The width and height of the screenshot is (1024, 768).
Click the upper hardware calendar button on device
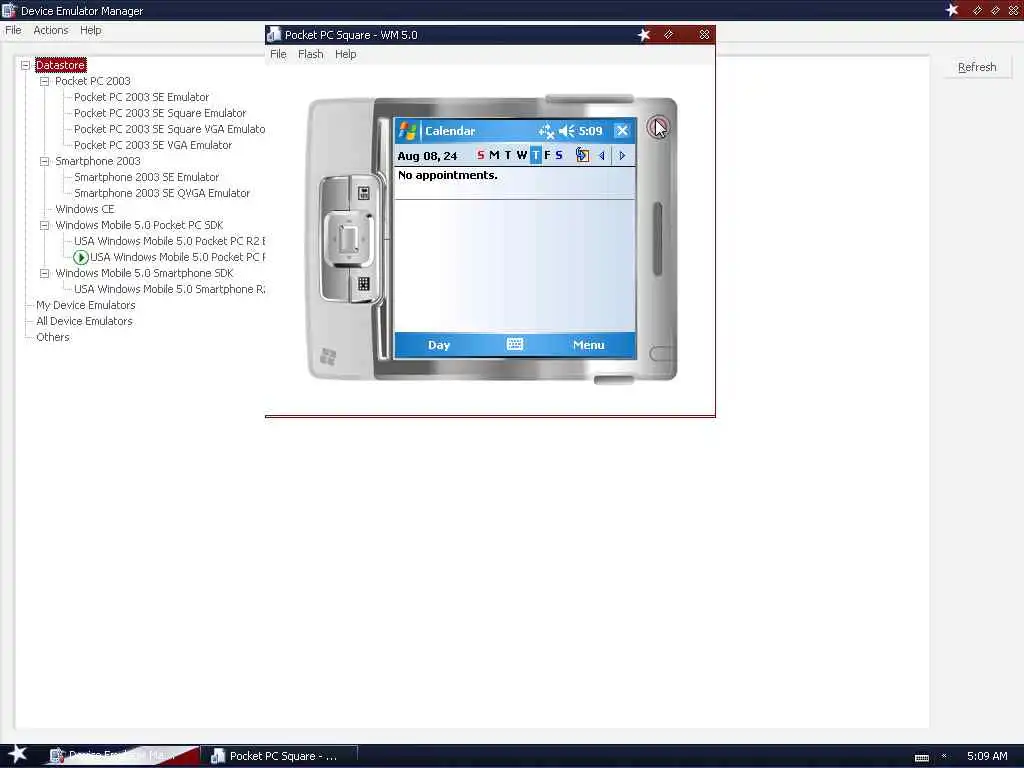[364, 193]
